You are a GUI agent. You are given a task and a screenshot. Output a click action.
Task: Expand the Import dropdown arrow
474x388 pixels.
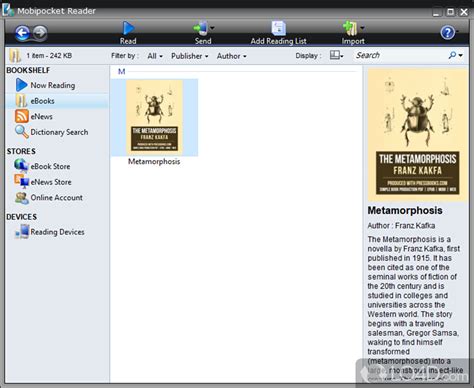pyautogui.click(x=362, y=28)
